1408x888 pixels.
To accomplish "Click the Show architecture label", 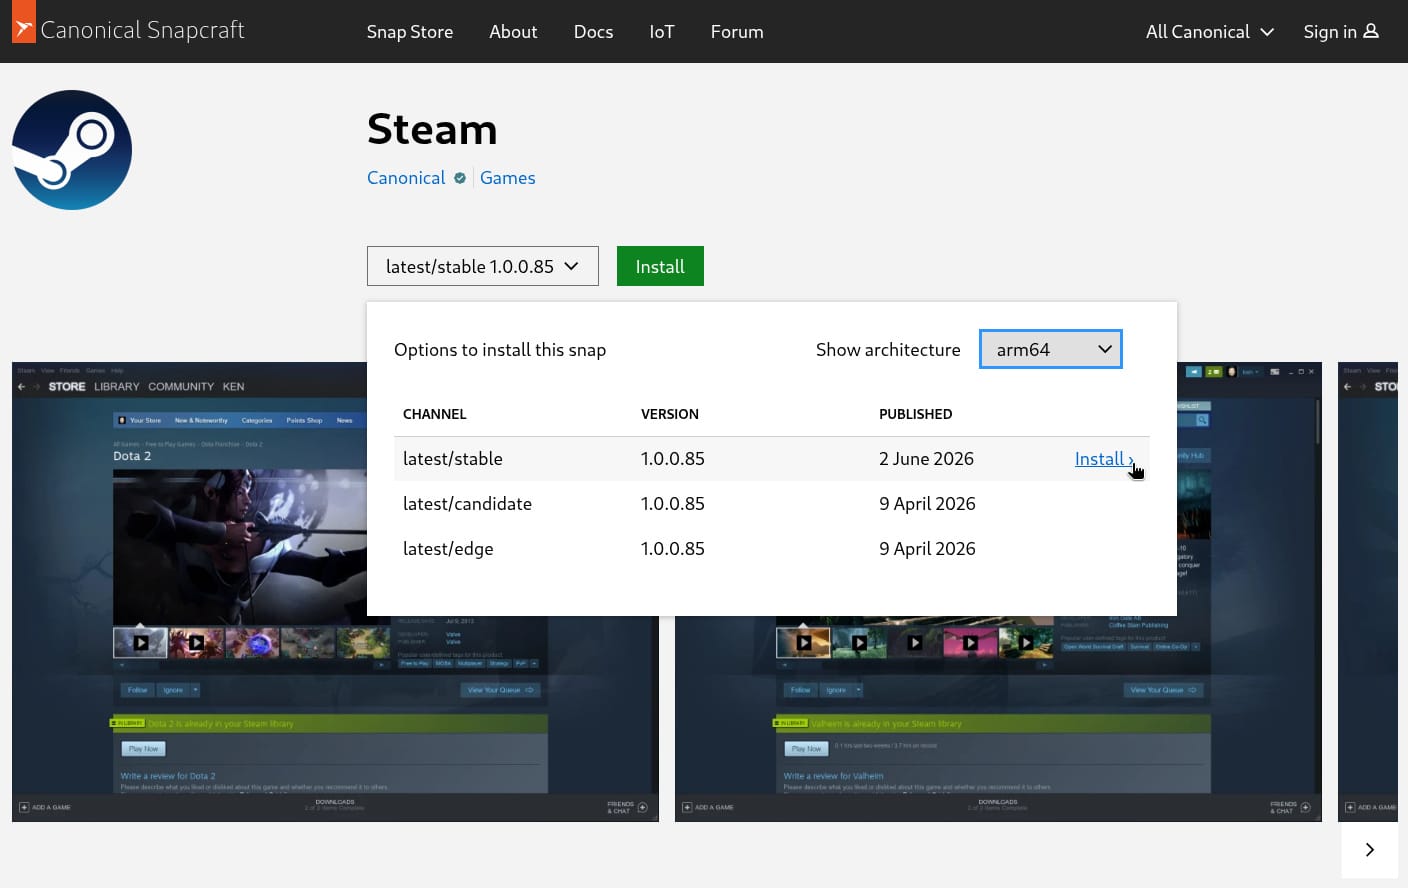I will tap(888, 350).
